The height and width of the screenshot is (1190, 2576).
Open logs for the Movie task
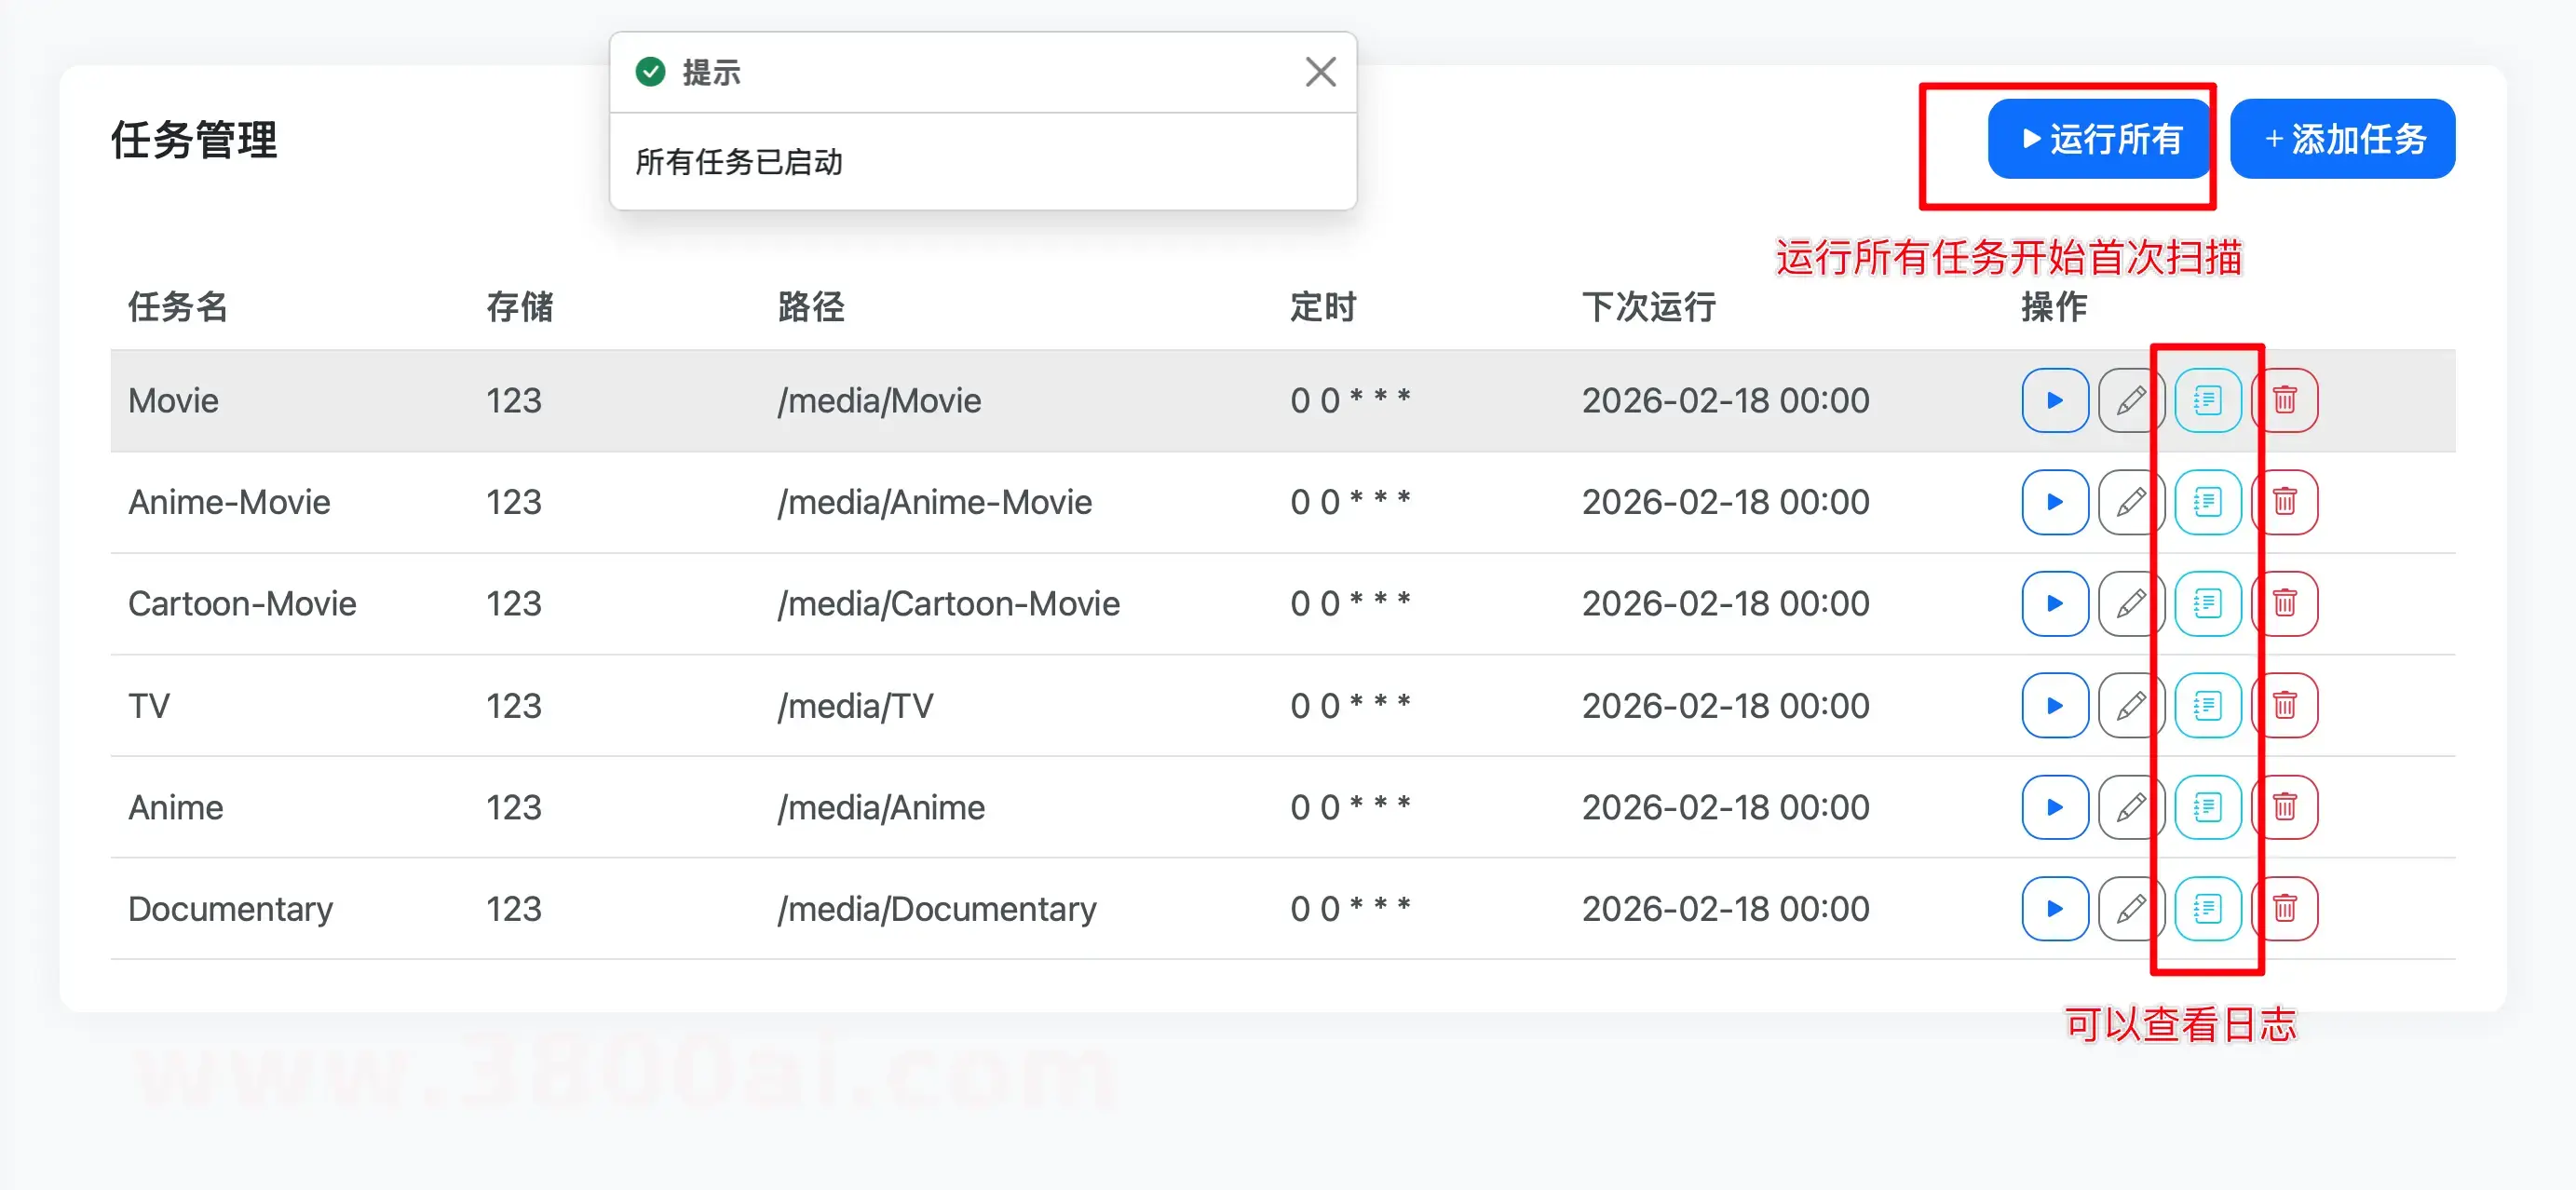pyautogui.click(x=2207, y=401)
